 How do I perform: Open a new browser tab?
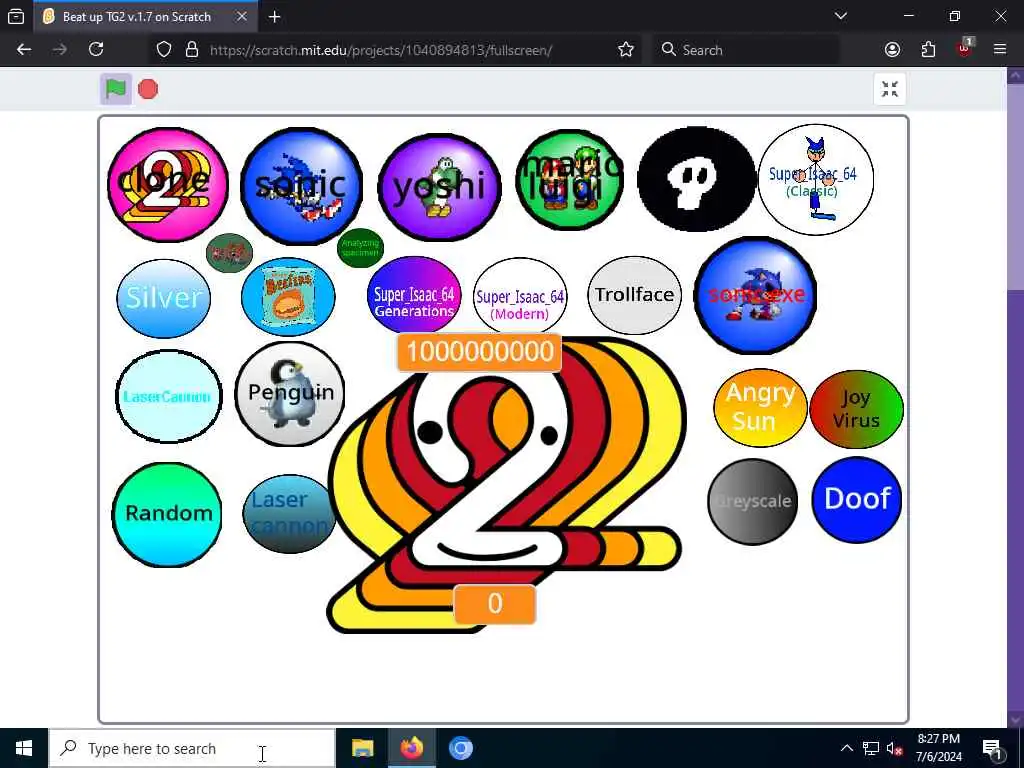click(274, 17)
